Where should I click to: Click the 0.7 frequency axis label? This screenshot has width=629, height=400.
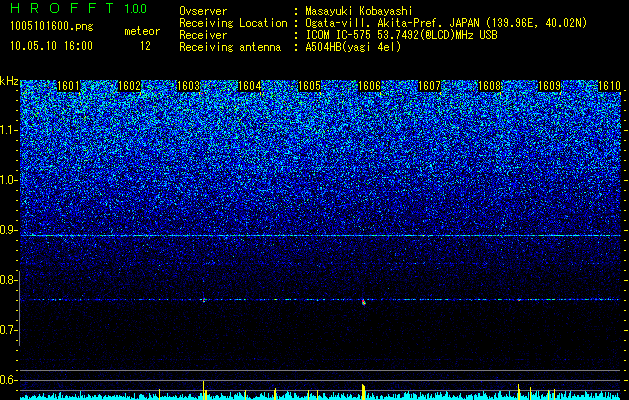8,330
